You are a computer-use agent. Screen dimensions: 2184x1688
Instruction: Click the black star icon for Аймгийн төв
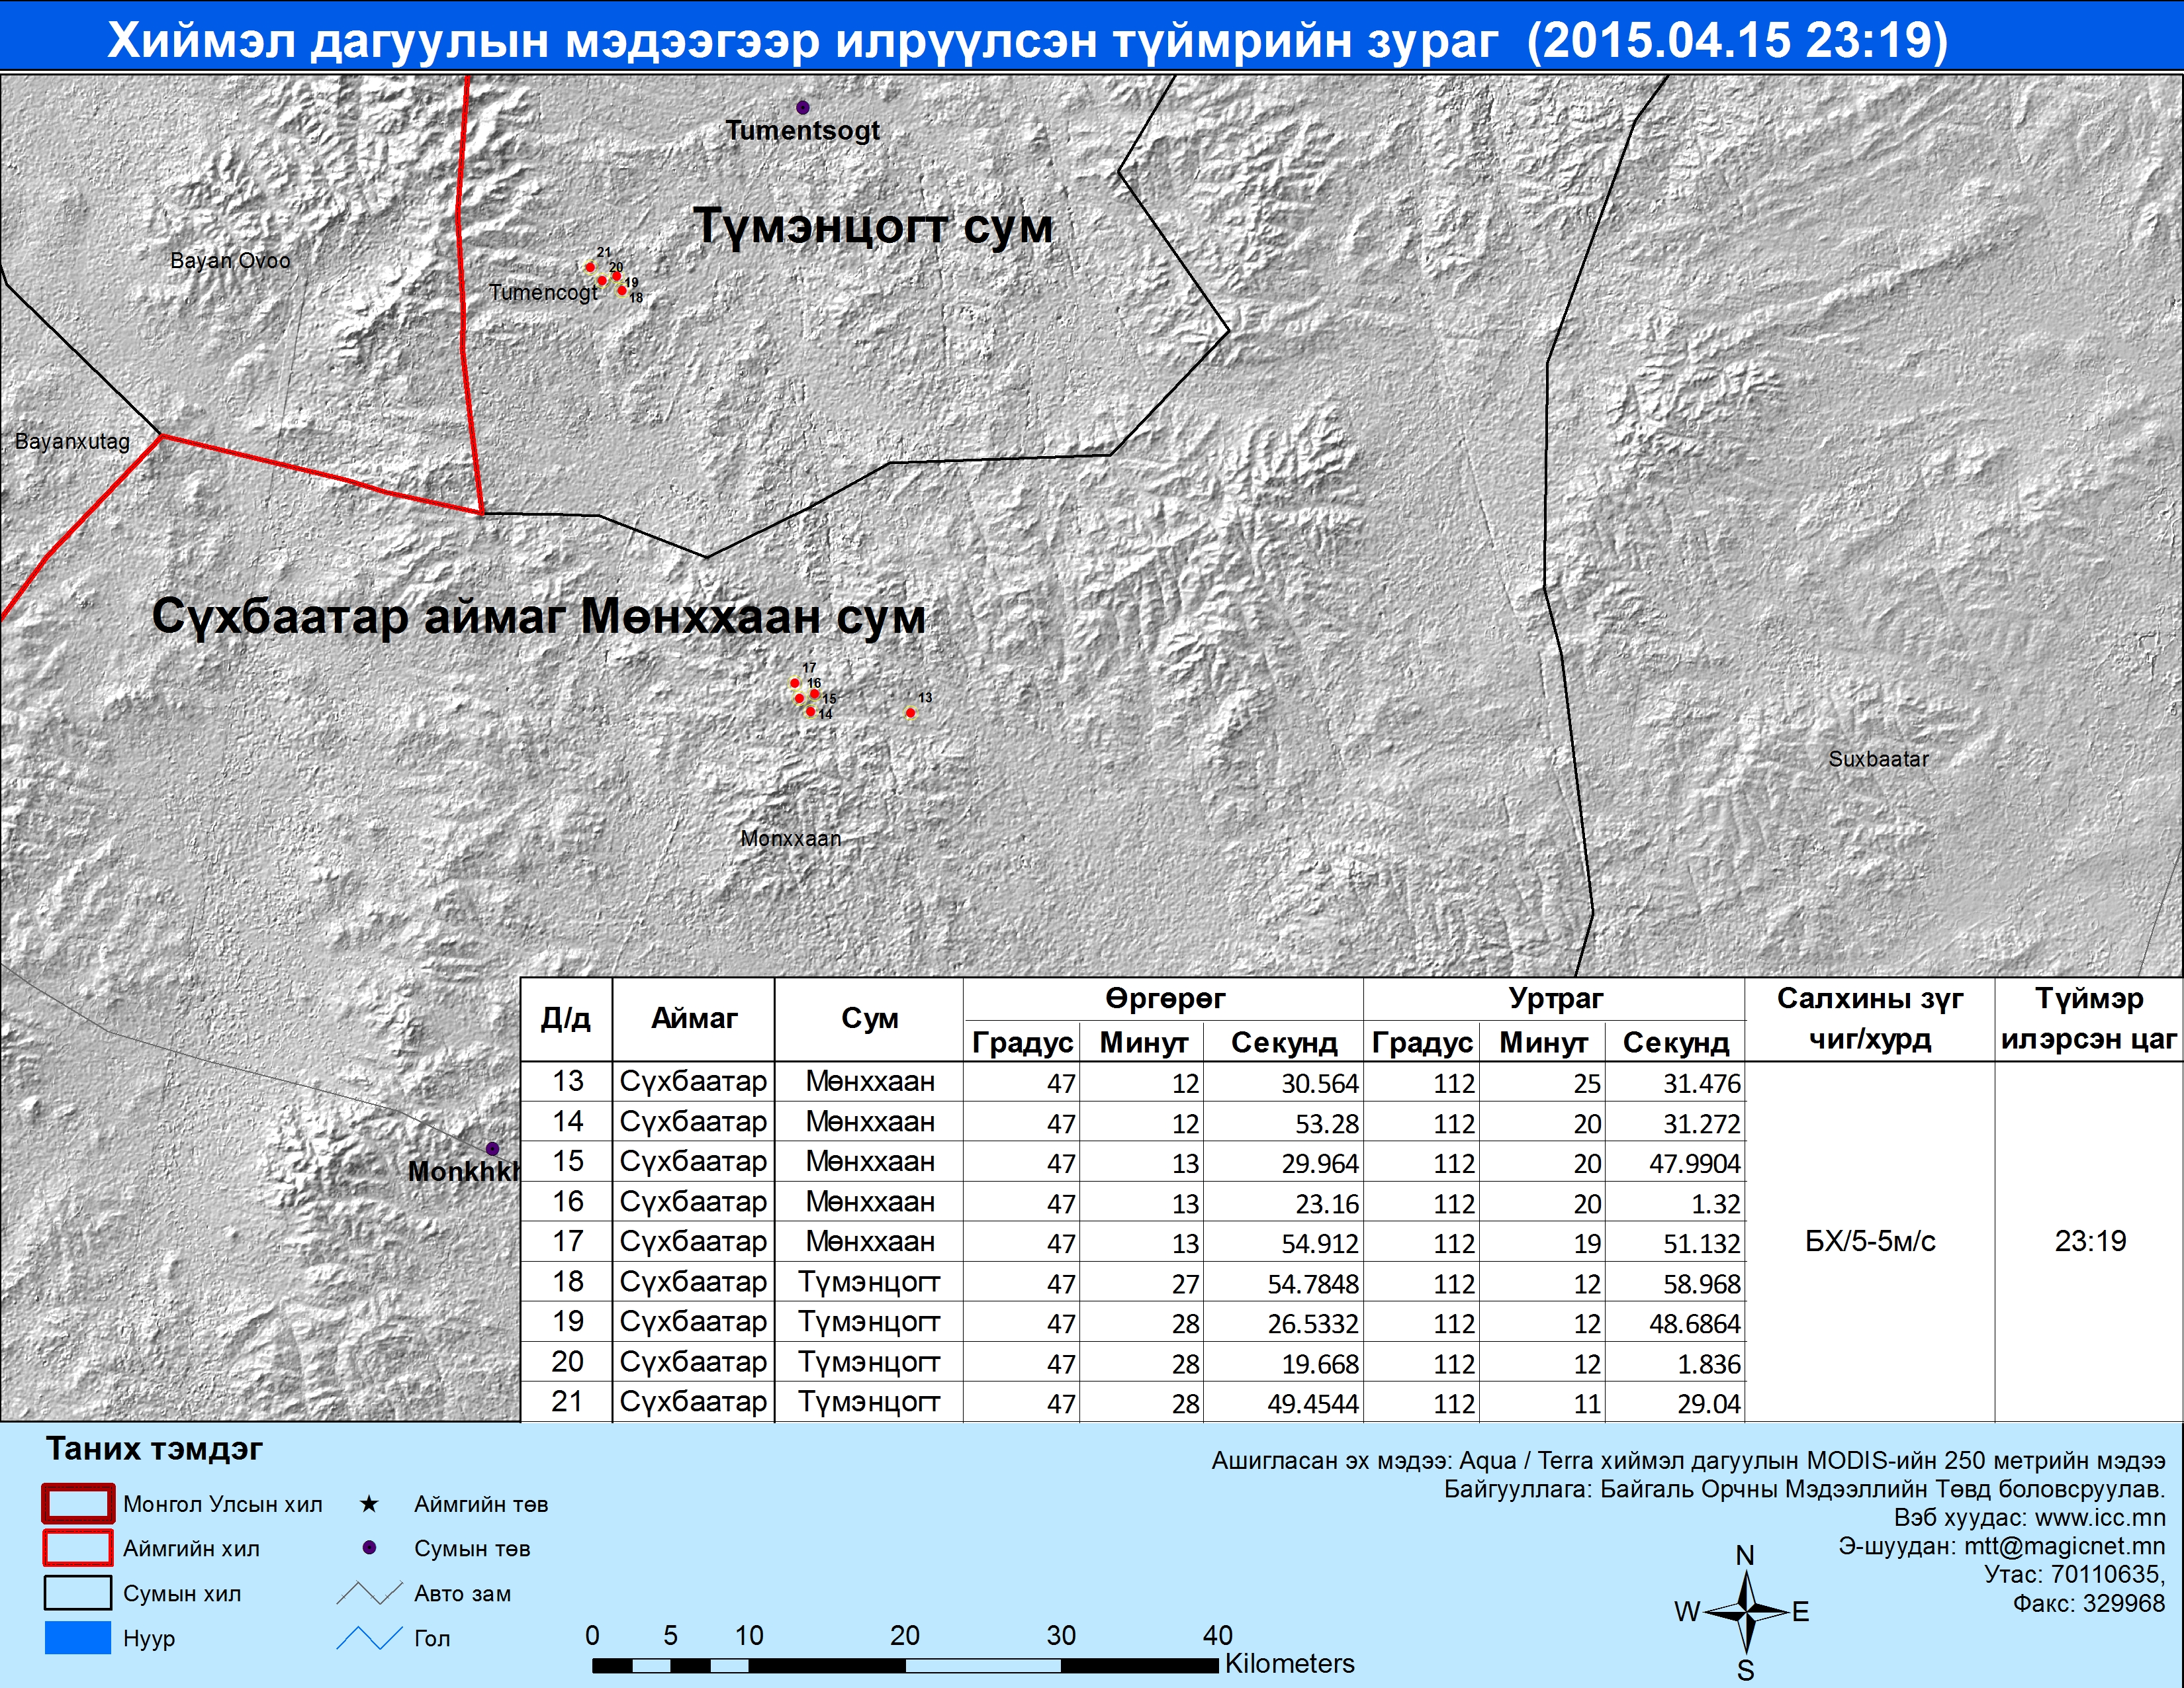[369, 1504]
